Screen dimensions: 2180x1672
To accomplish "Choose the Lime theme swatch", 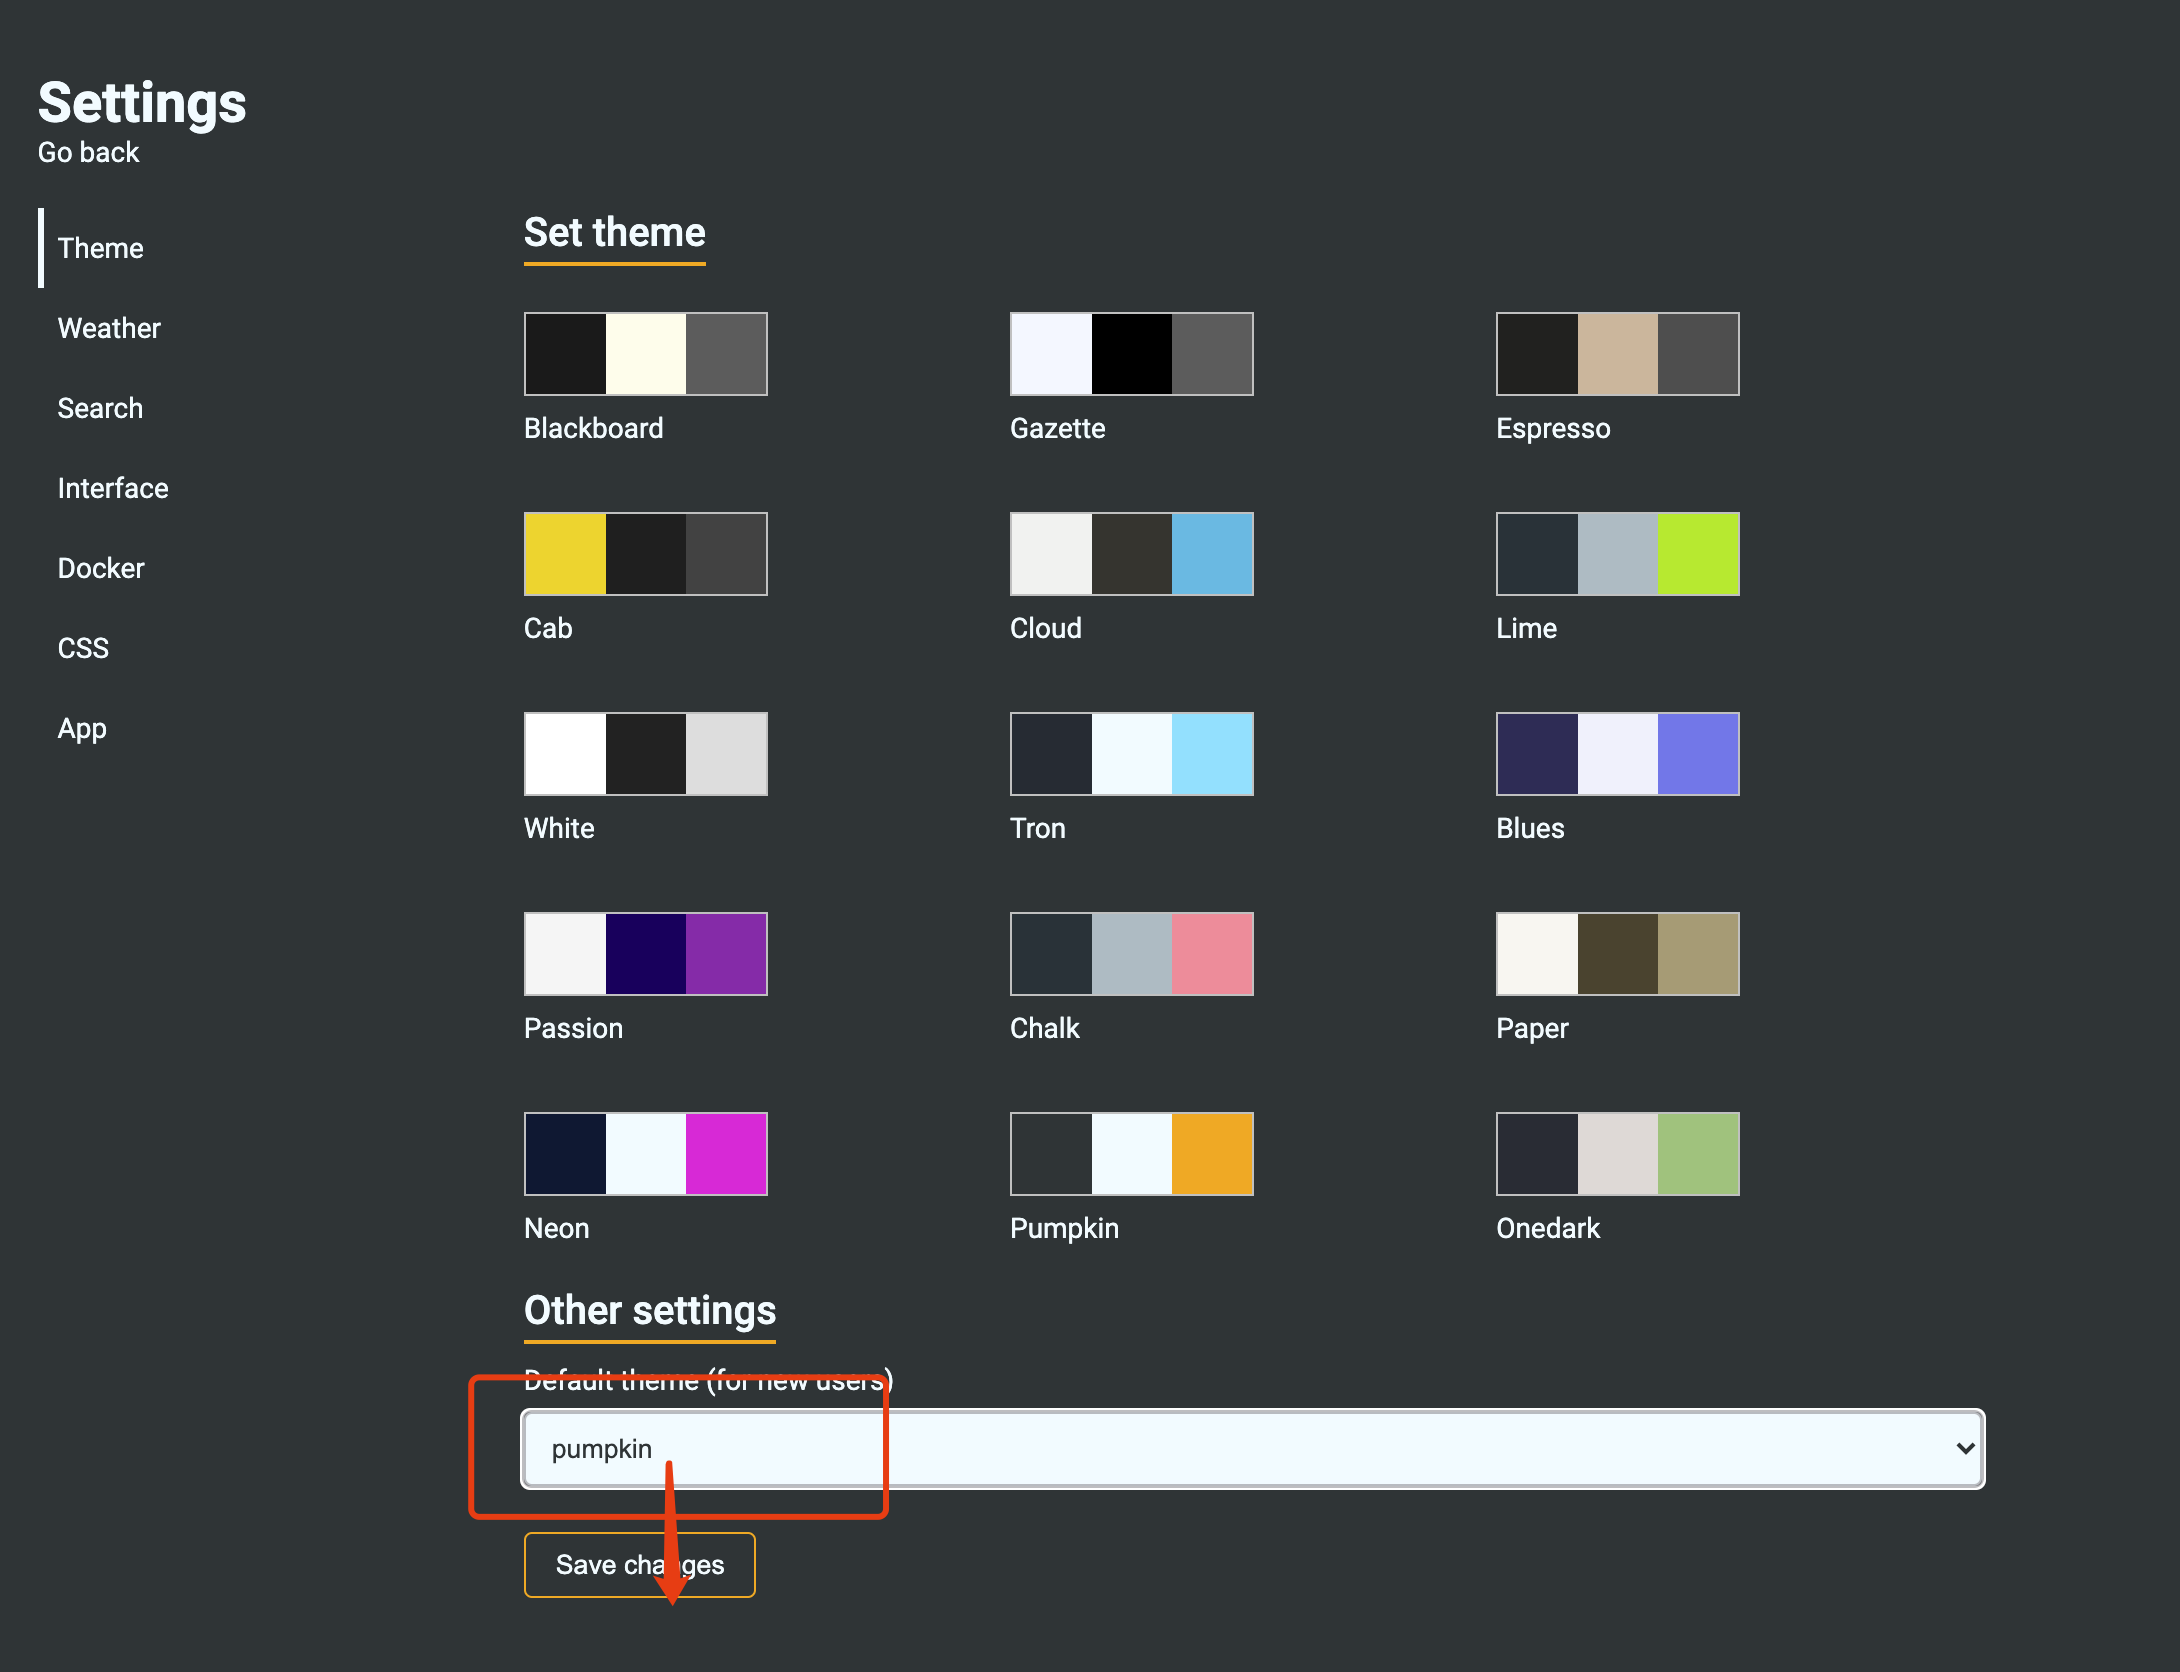I will 1617,554.
